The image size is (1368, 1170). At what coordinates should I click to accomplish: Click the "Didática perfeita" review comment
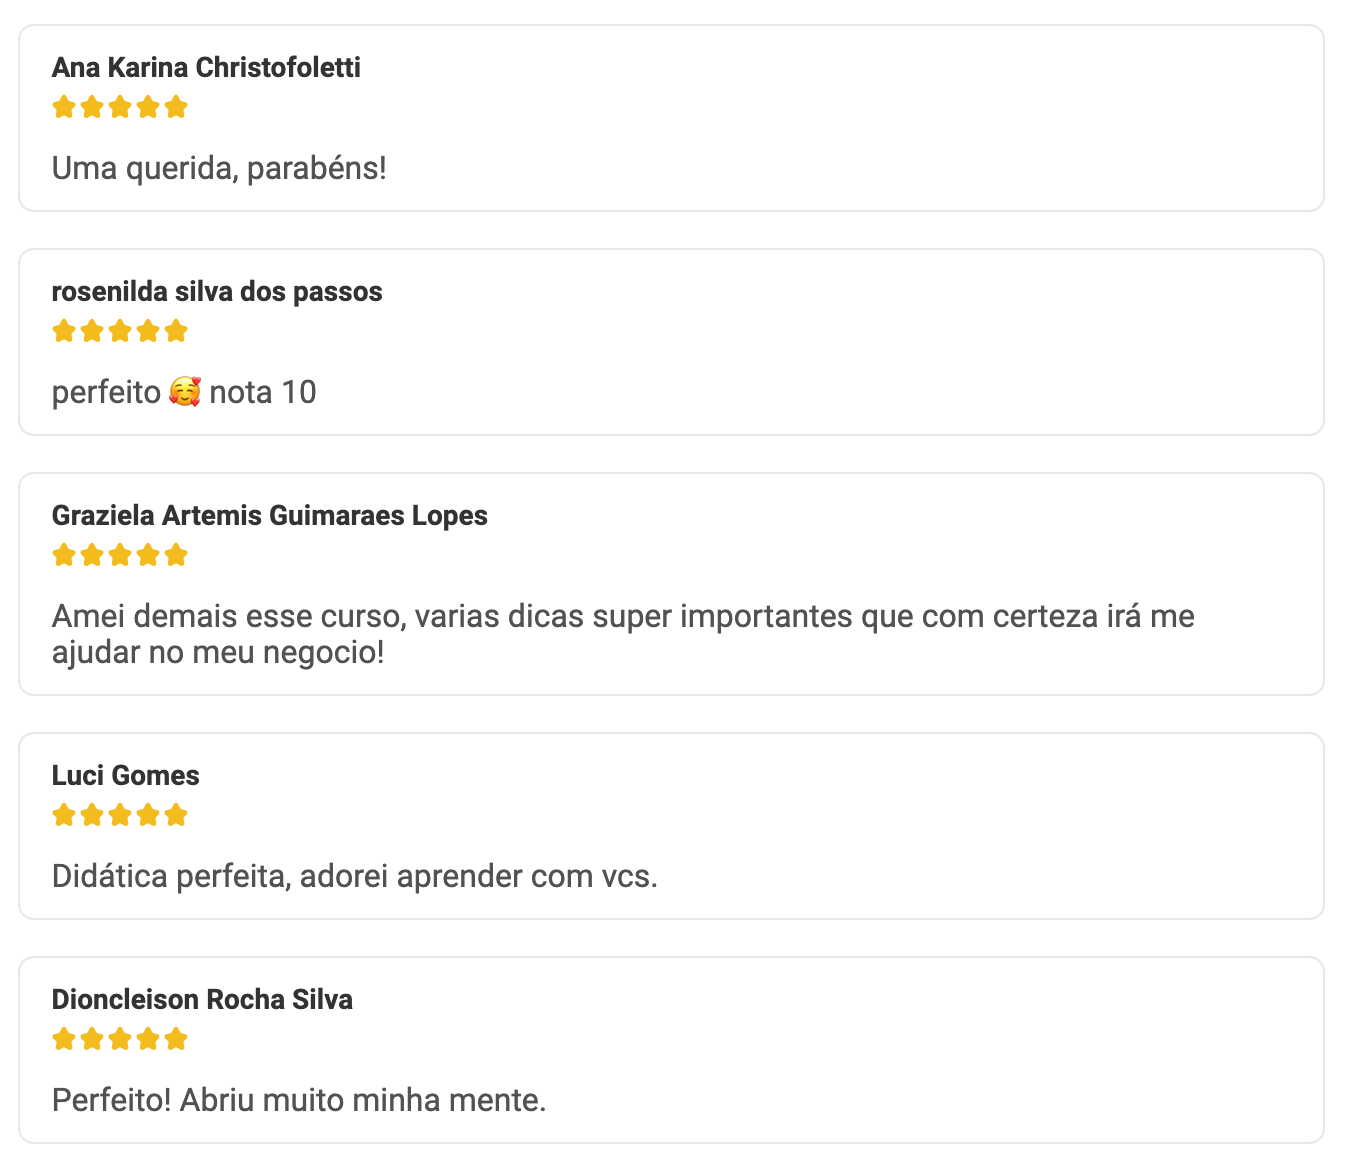(x=355, y=876)
